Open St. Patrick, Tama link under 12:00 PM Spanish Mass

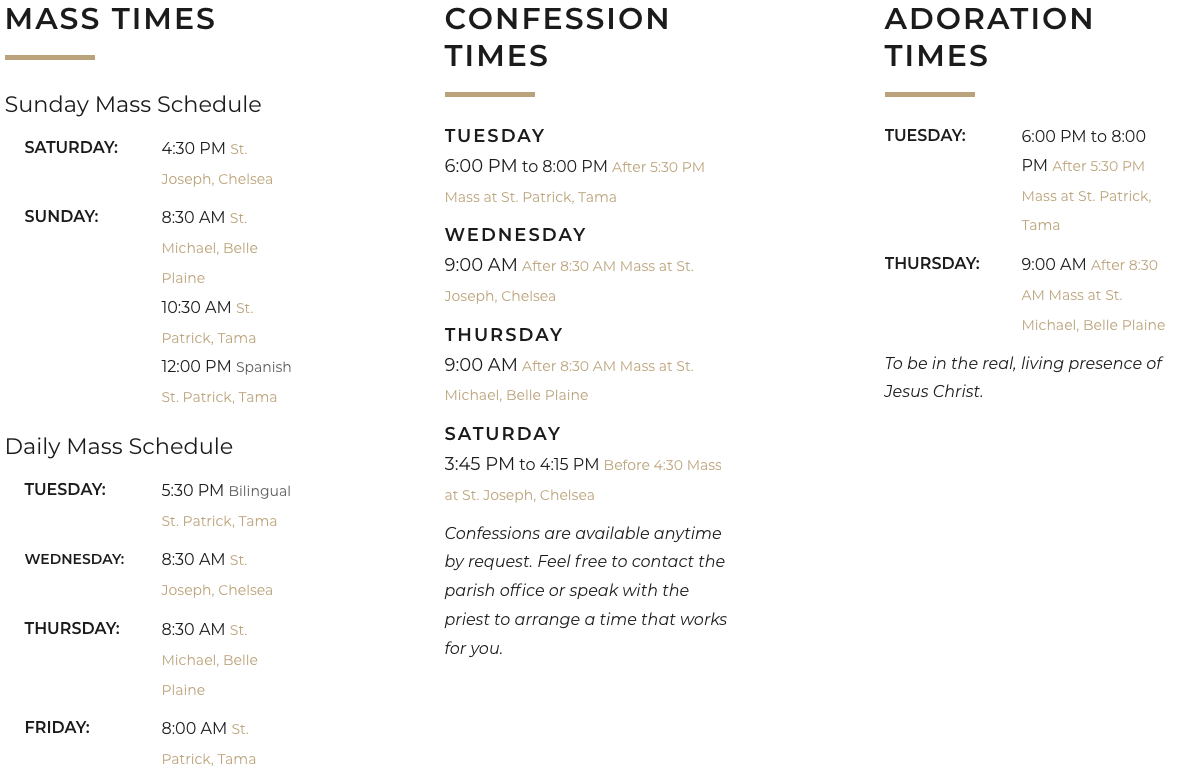pos(219,397)
